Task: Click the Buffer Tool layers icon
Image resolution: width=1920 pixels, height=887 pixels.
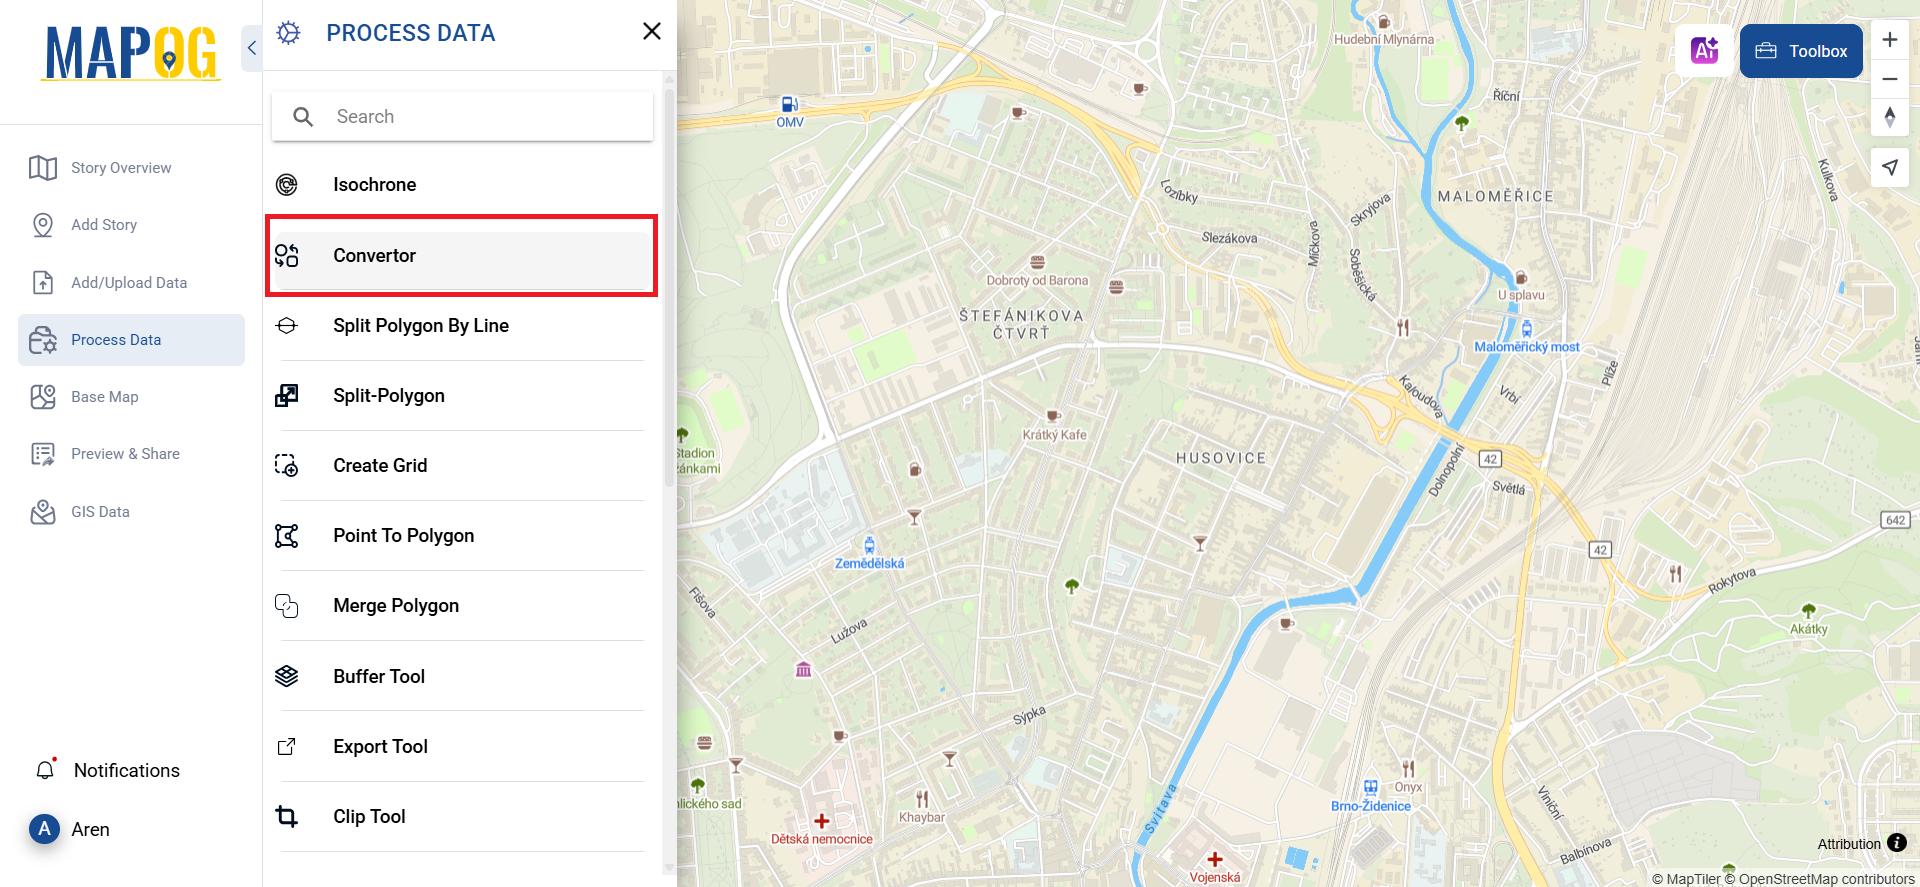Action: pyautogui.click(x=287, y=676)
